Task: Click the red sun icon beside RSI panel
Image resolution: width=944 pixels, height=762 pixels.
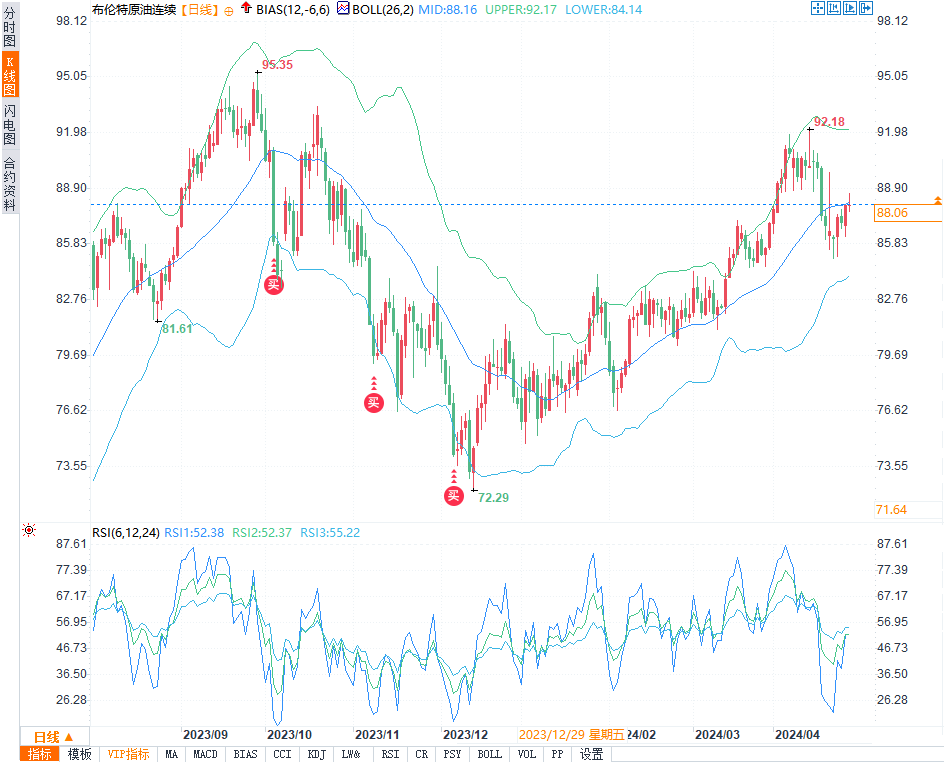Action: coord(29,531)
